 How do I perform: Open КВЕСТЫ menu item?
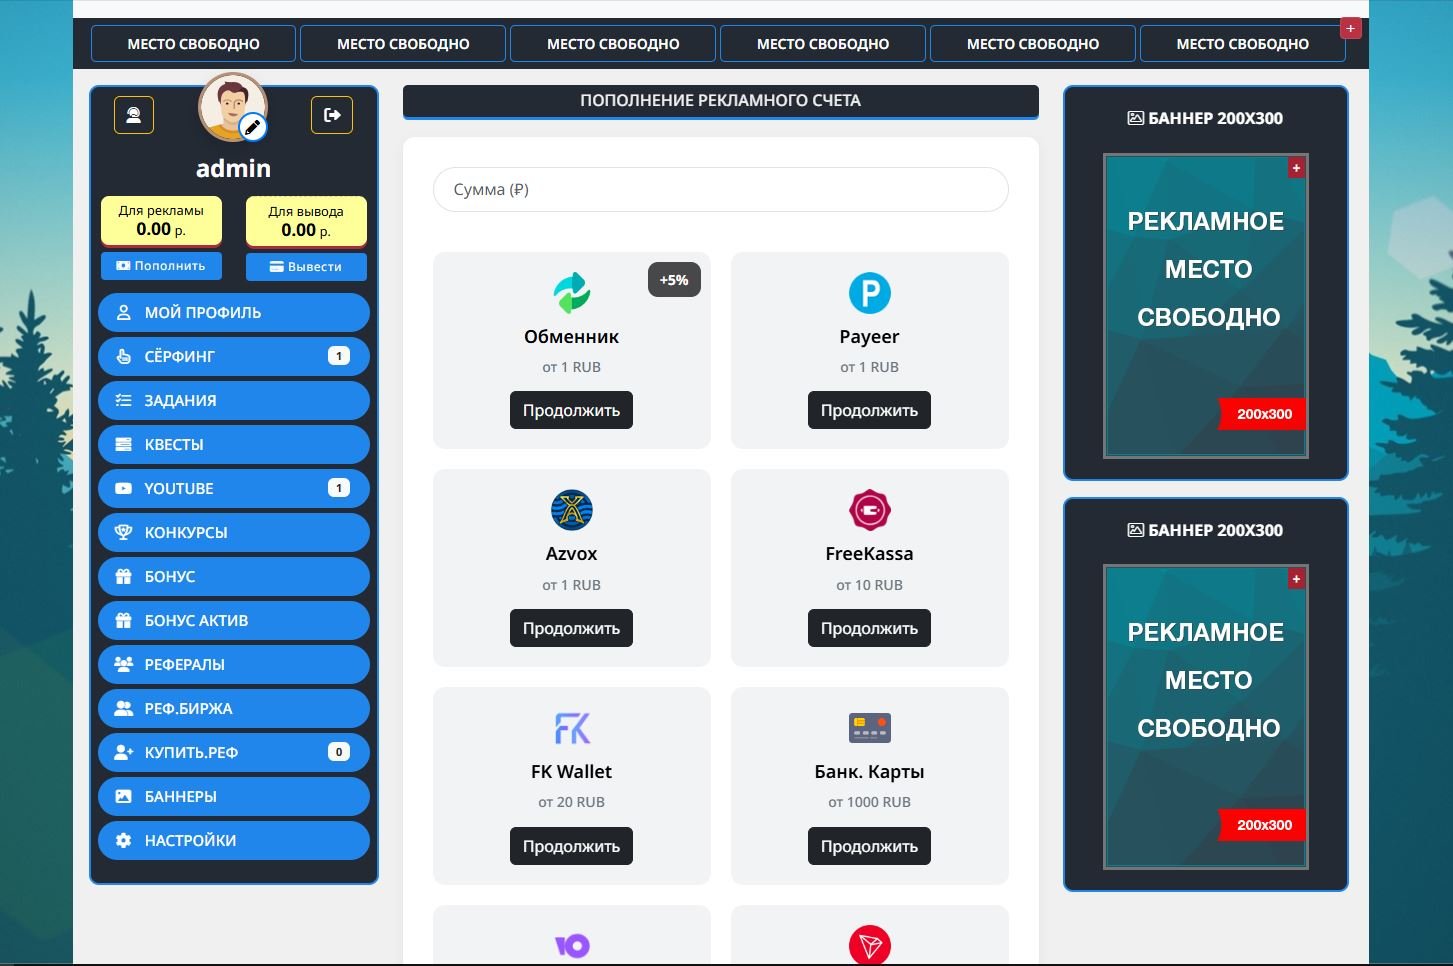point(234,444)
